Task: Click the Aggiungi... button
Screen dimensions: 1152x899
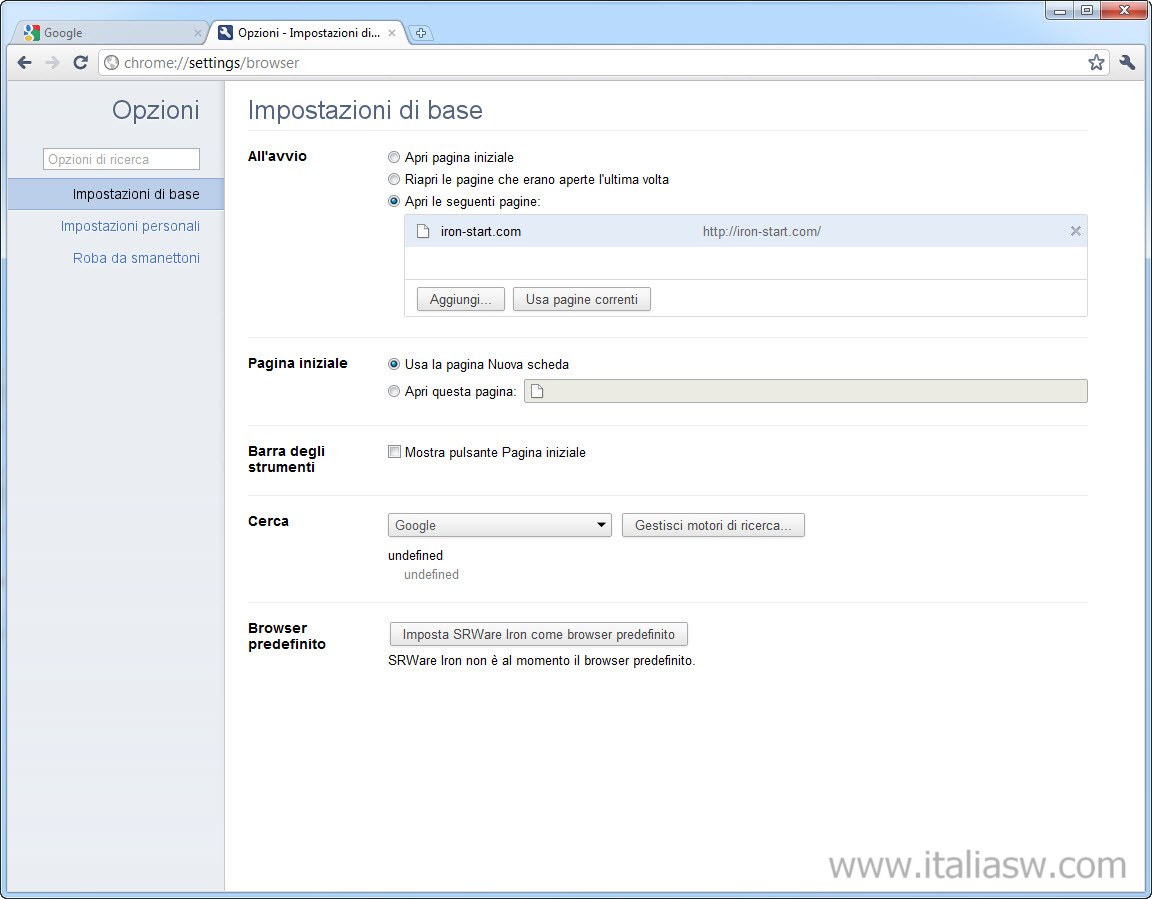Action: point(461,299)
